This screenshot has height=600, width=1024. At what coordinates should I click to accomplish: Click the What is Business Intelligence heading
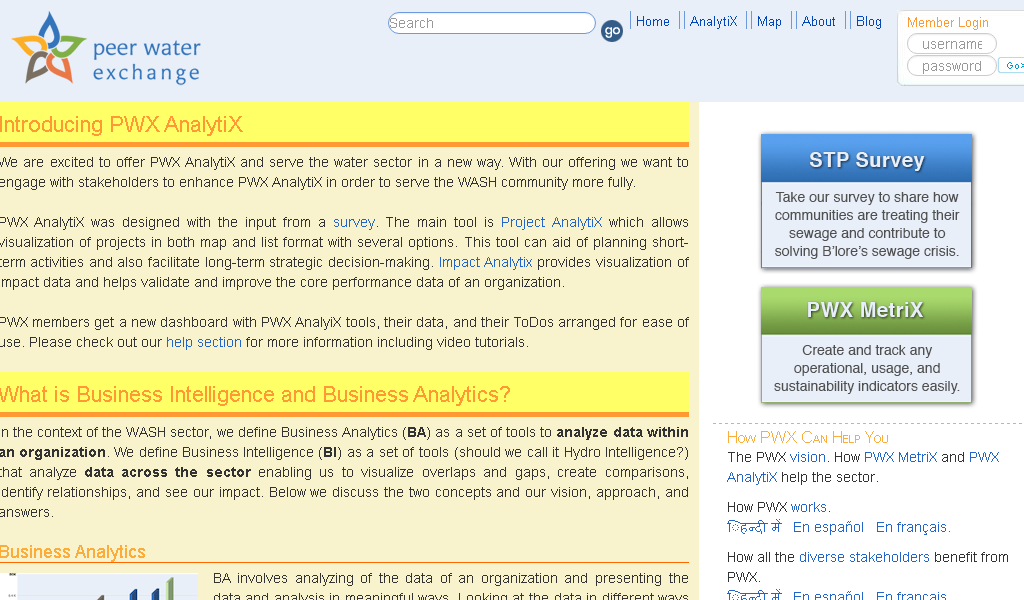coord(255,394)
